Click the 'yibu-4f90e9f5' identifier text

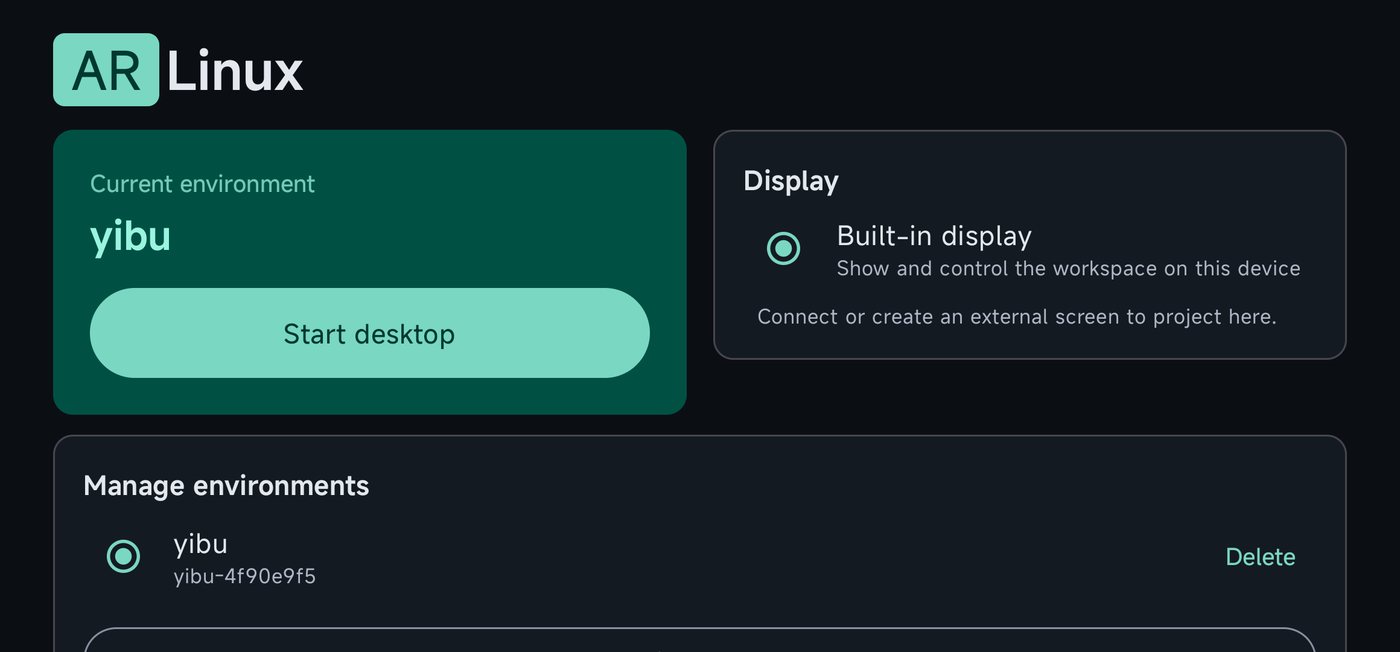[245, 576]
